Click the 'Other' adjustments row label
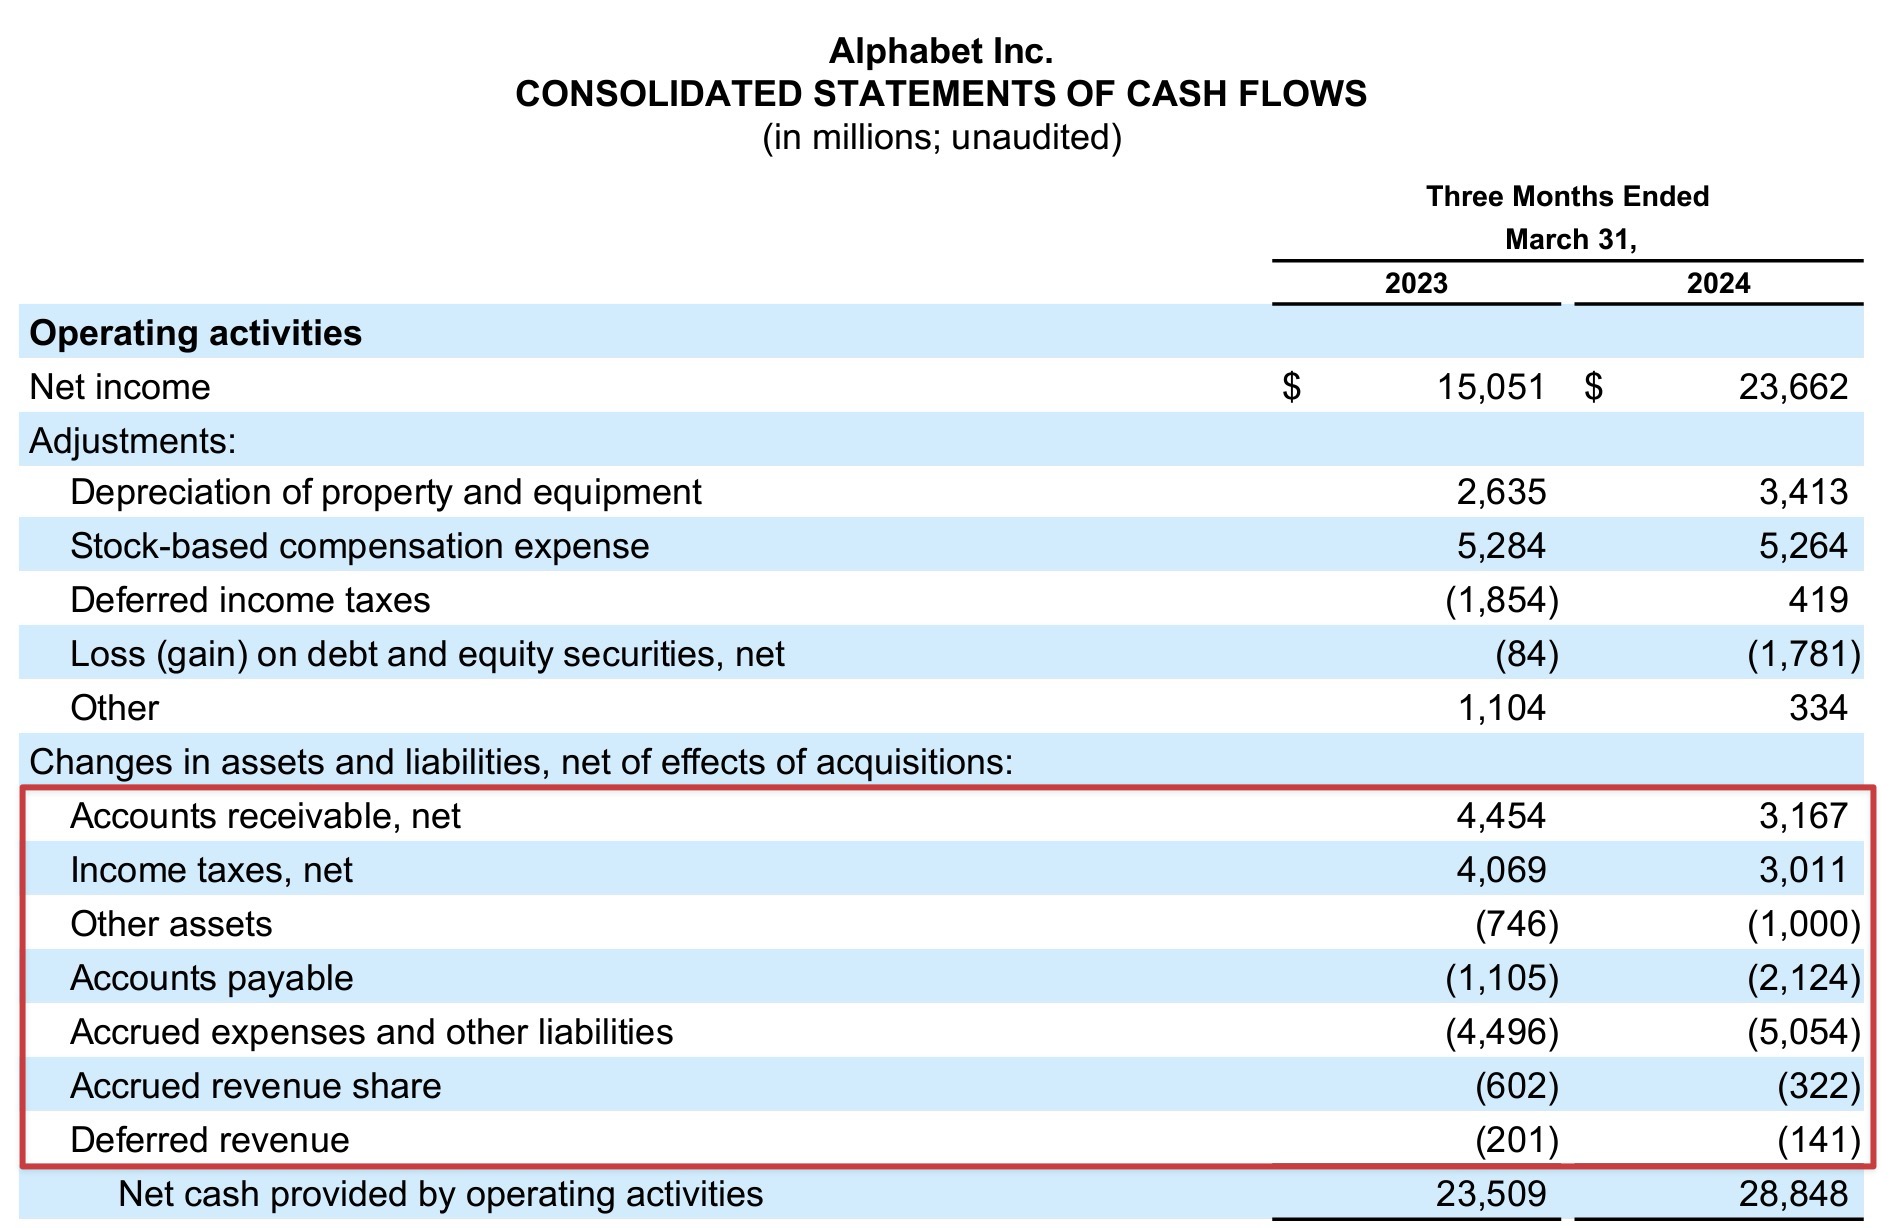 (x=114, y=709)
